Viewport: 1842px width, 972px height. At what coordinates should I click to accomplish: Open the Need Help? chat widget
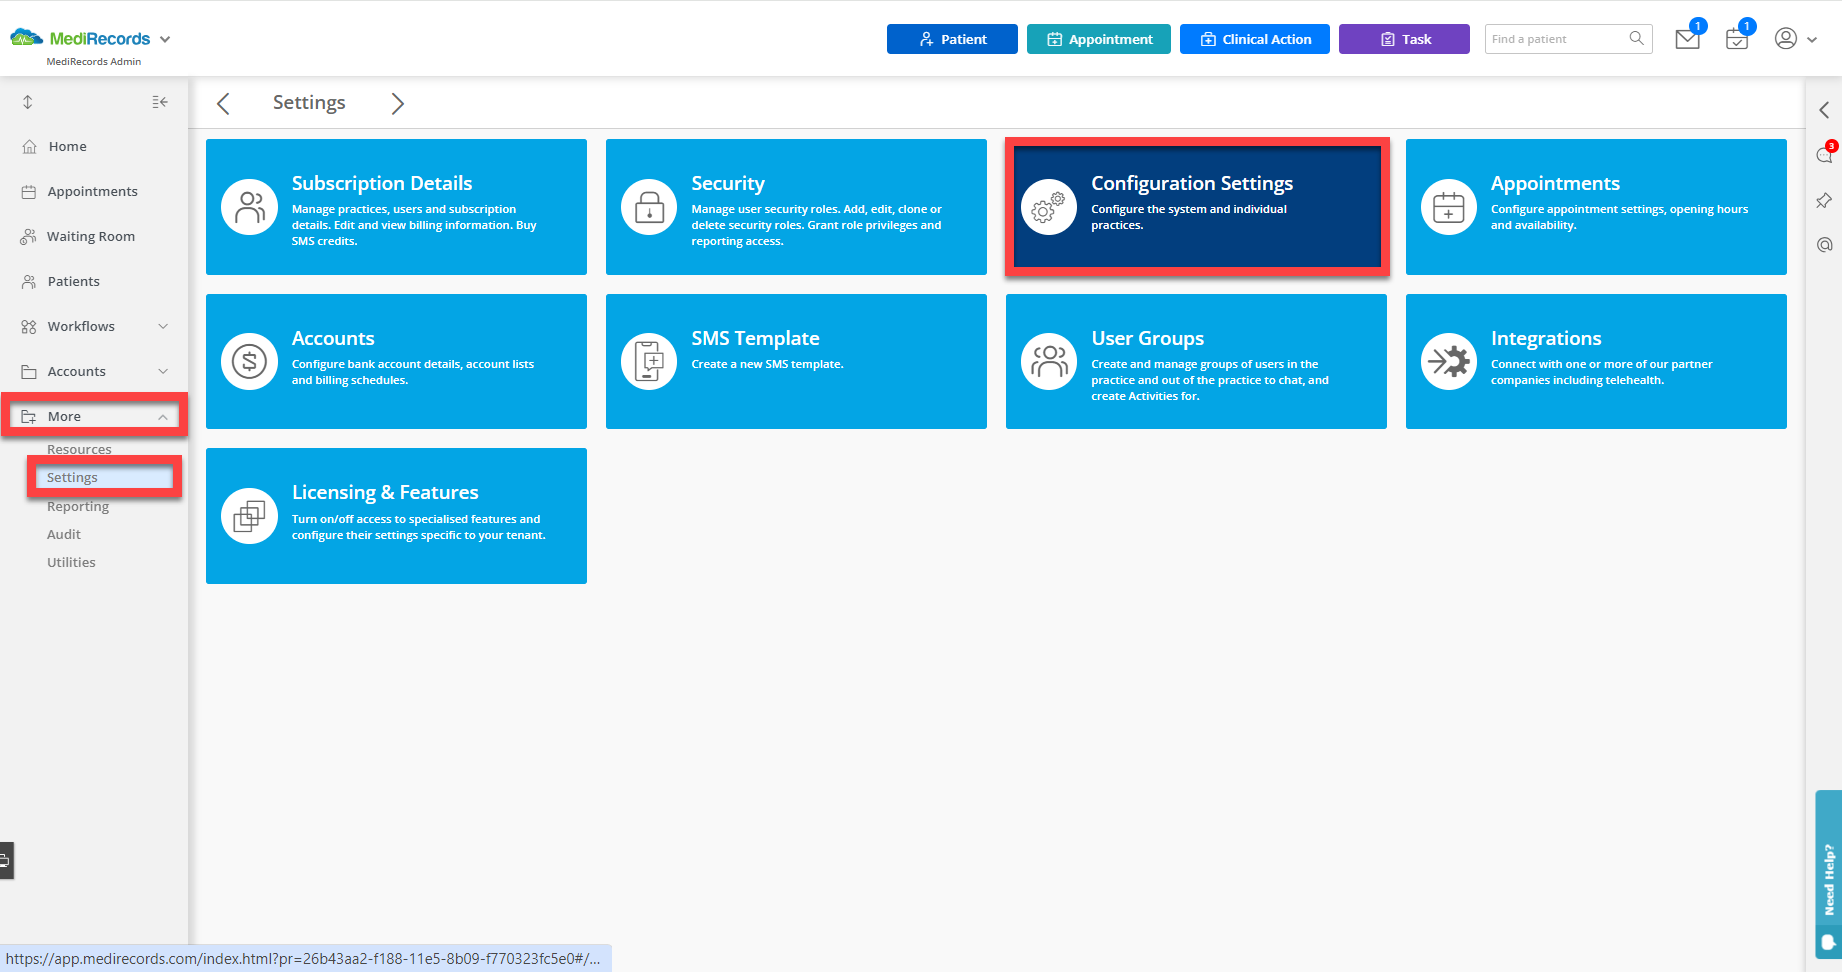click(1829, 875)
